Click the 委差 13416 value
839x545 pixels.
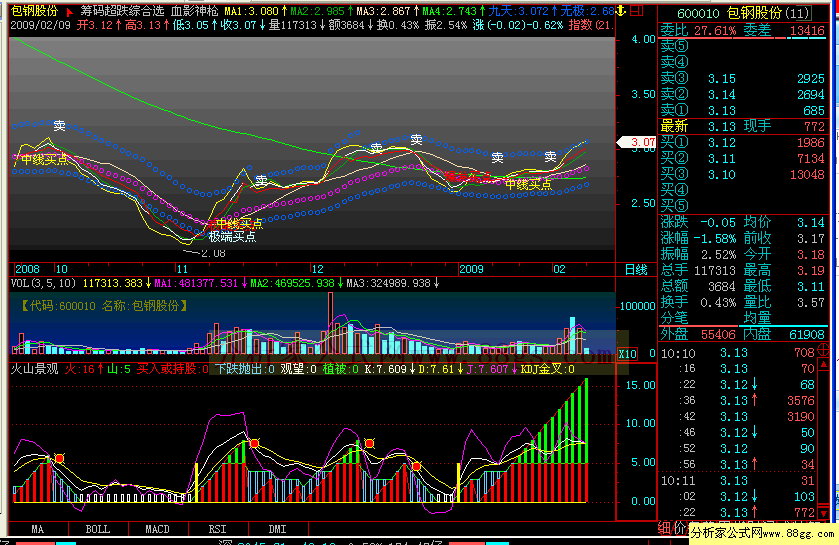807,30
